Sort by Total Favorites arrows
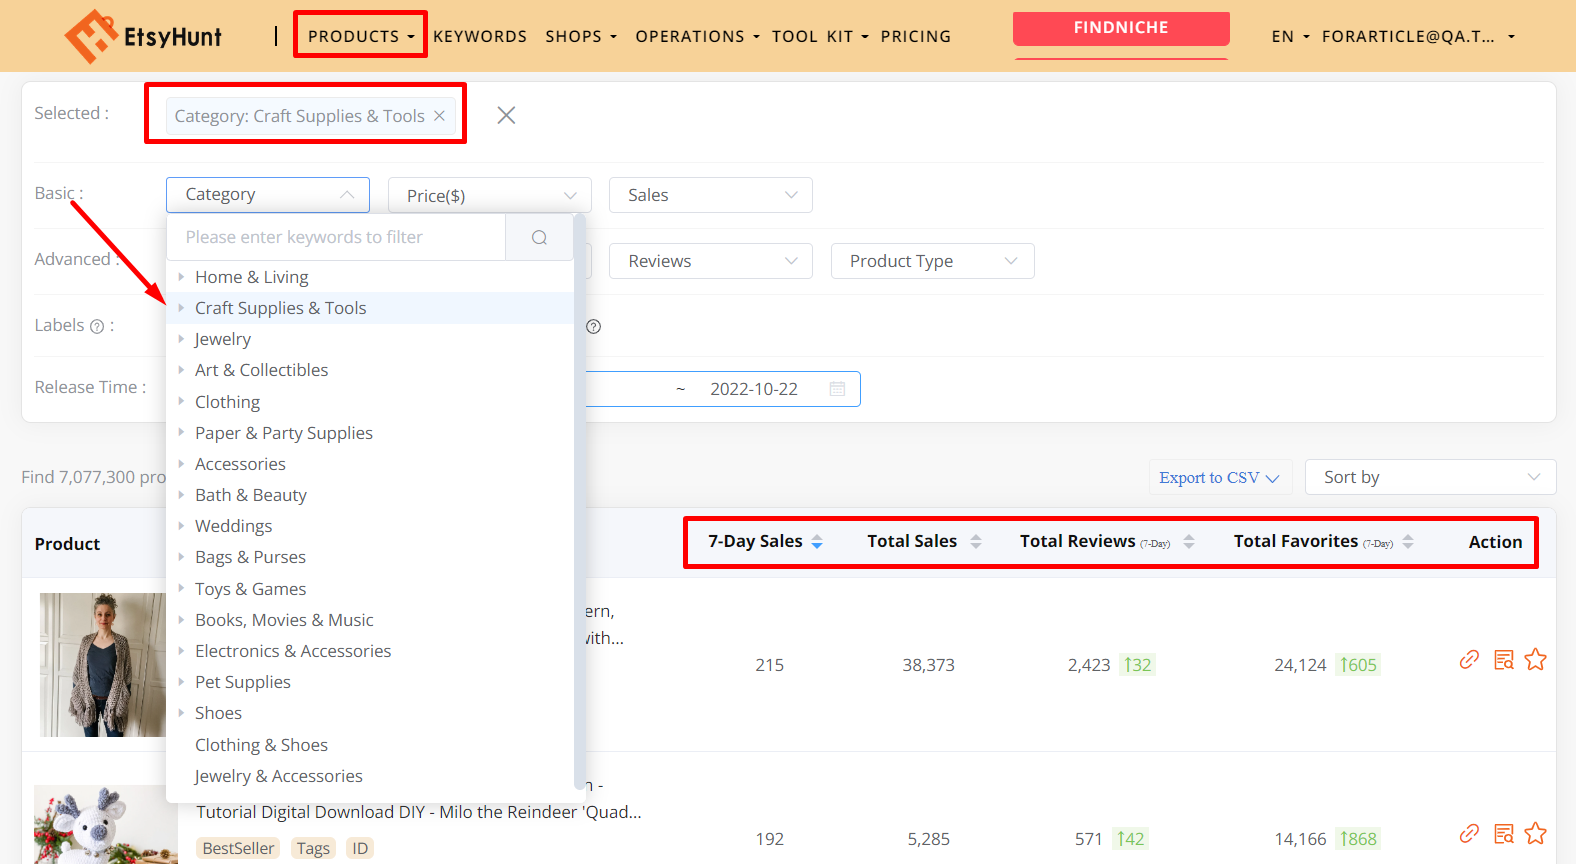This screenshot has height=864, width=1576. coord(1408,541)
